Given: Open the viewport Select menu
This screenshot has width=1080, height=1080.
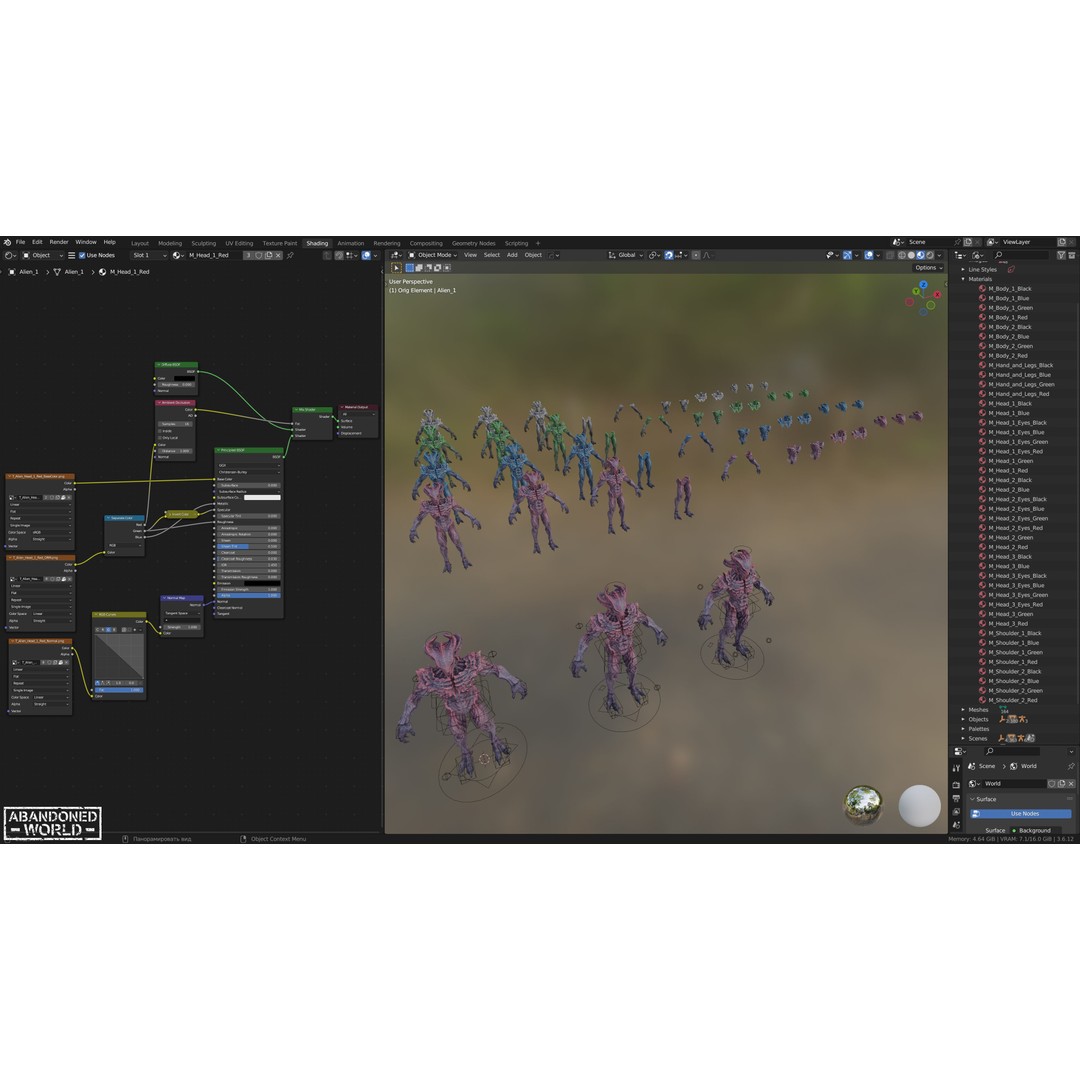Looking at the screenshot, I should 492,255.
